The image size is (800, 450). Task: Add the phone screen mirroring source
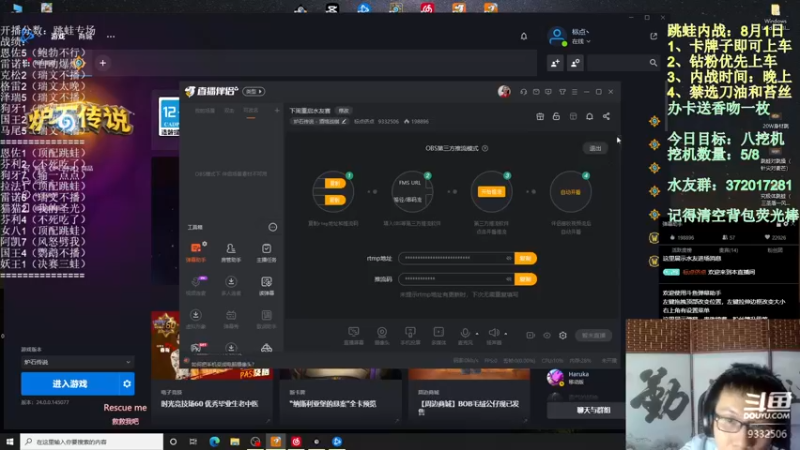pyautogui.click(x=410, y=335)
